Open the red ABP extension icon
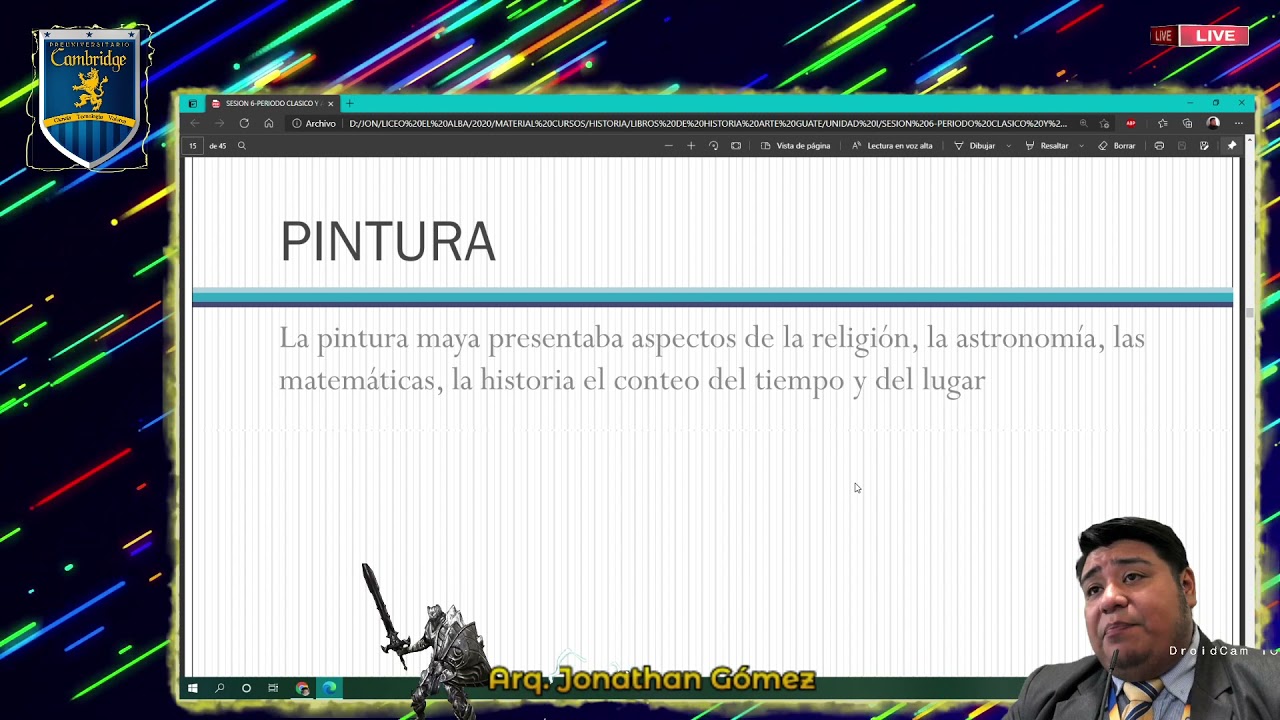This screenshot has width=1280, height=720. point(1131,123)
